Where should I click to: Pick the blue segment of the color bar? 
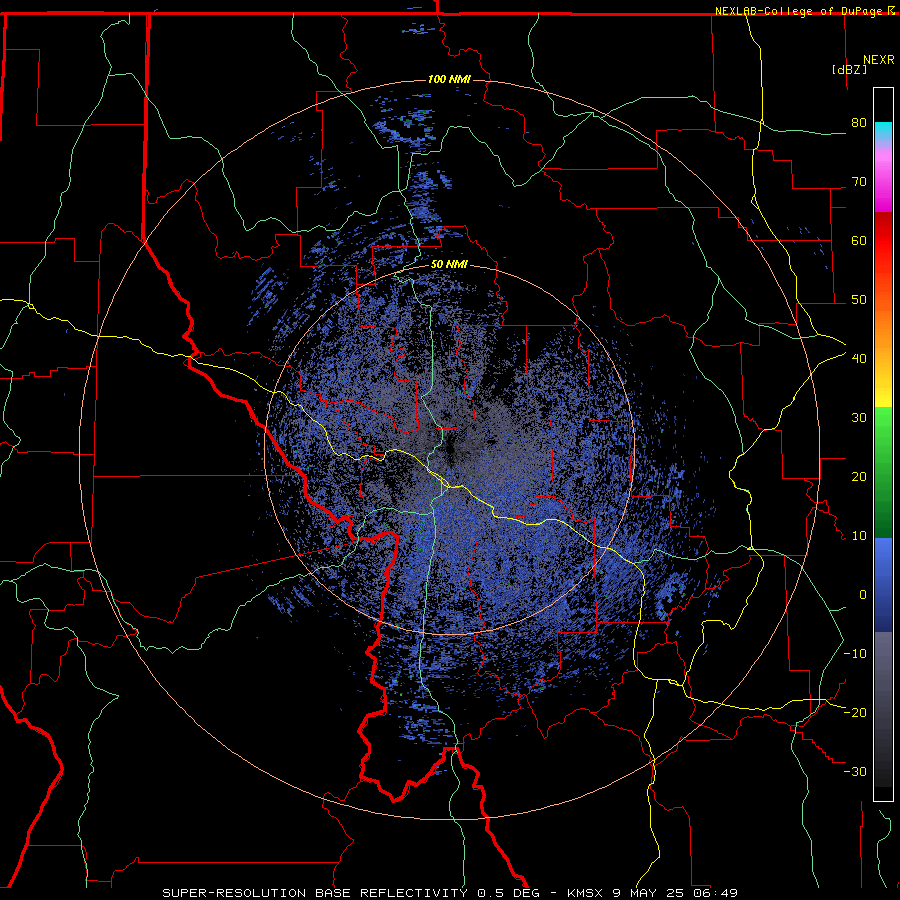[x=883, y=584]
